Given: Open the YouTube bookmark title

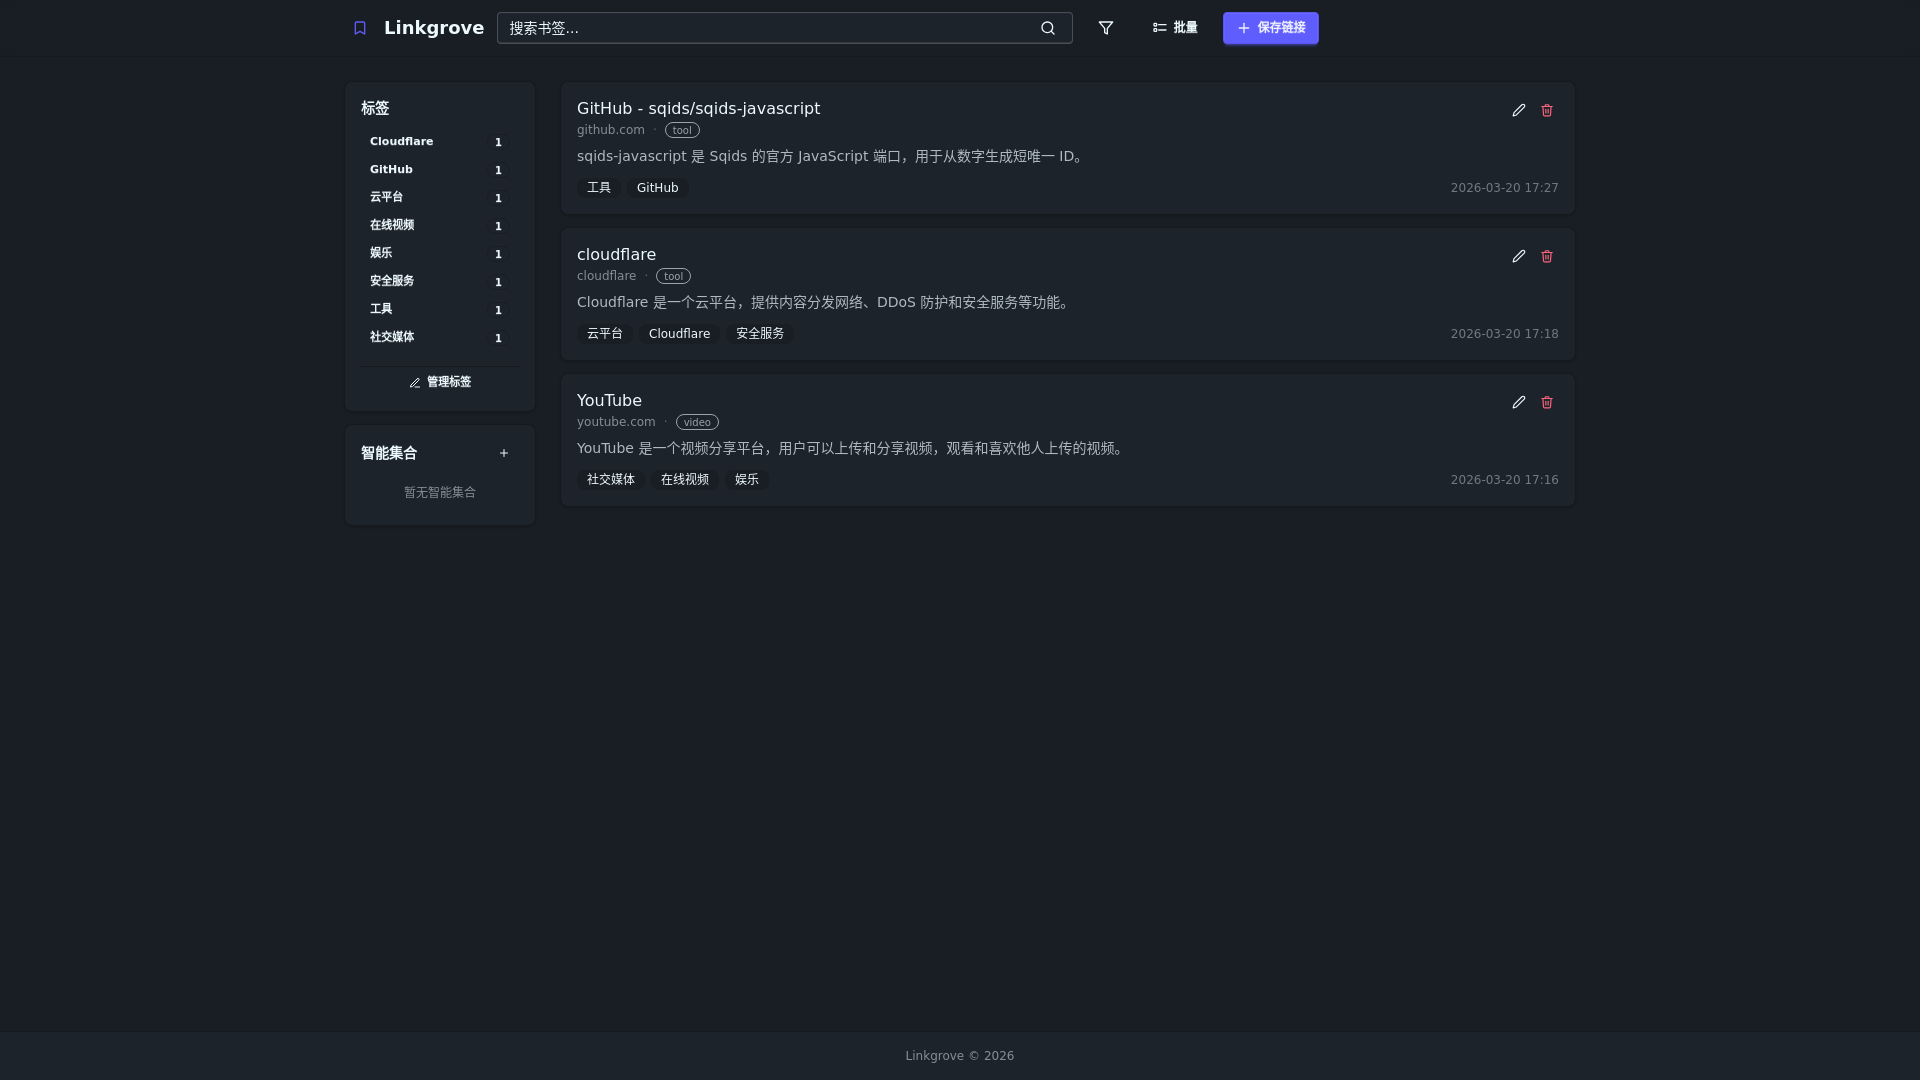Looking at the screenshot, I should click(609, 400).
